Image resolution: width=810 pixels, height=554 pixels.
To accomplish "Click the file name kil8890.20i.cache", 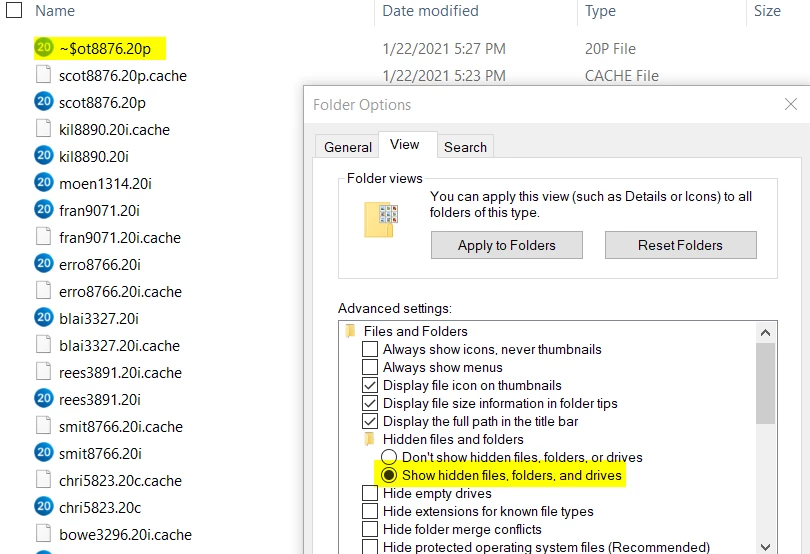I will 114,129.
